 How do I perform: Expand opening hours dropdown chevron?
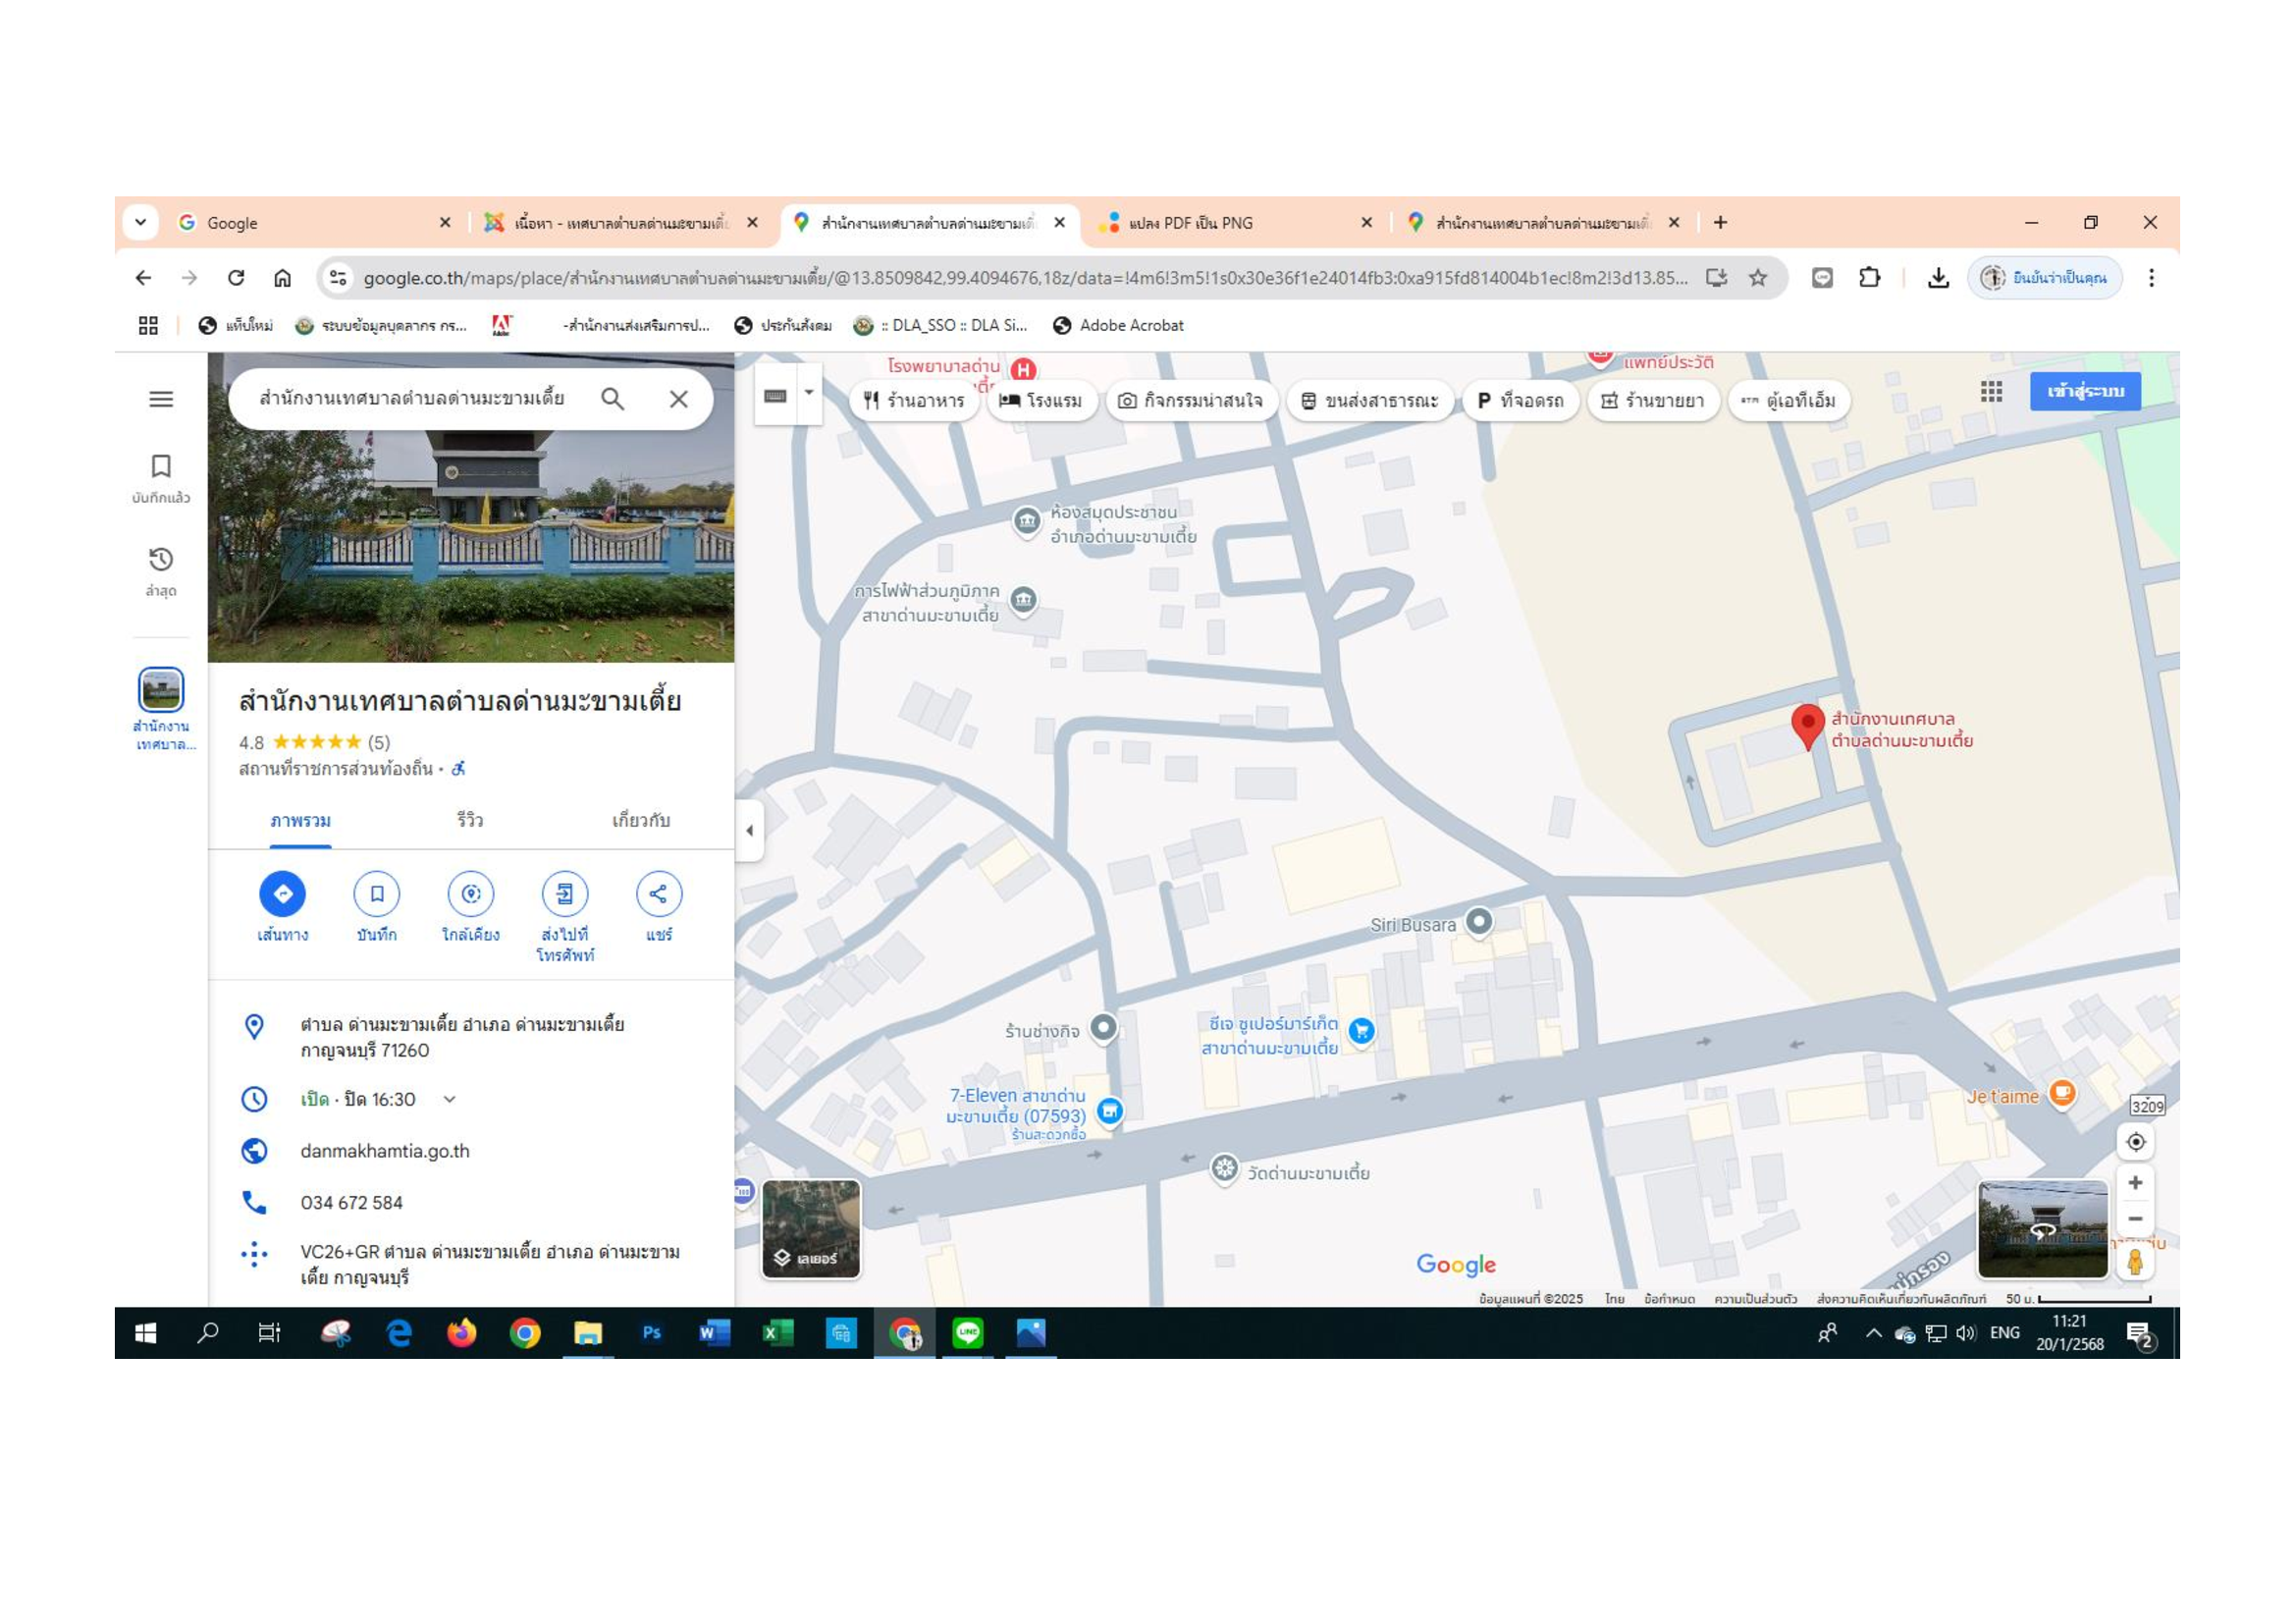[x=450, y=1099]
